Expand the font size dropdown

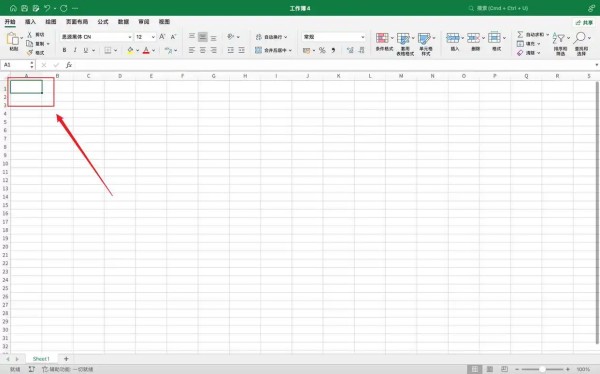[x=153, y=37]
